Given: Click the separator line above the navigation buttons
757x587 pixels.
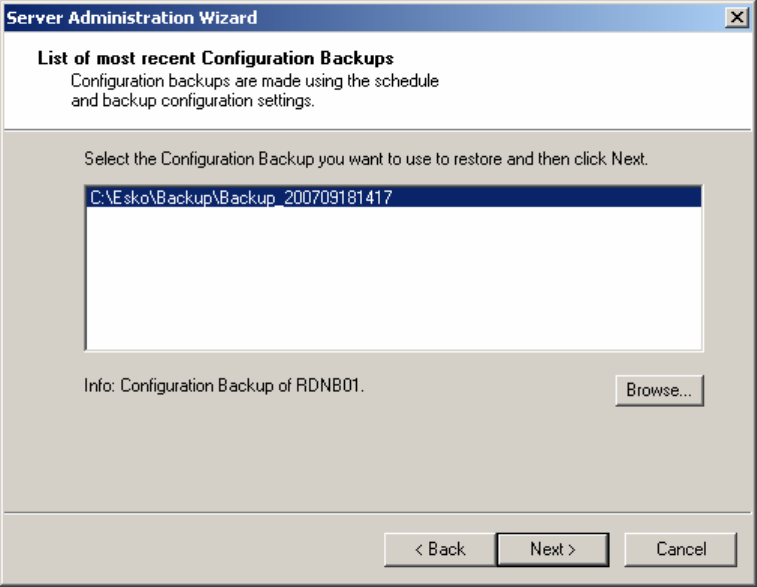Looking at the screenshot, I should point(378,514).
